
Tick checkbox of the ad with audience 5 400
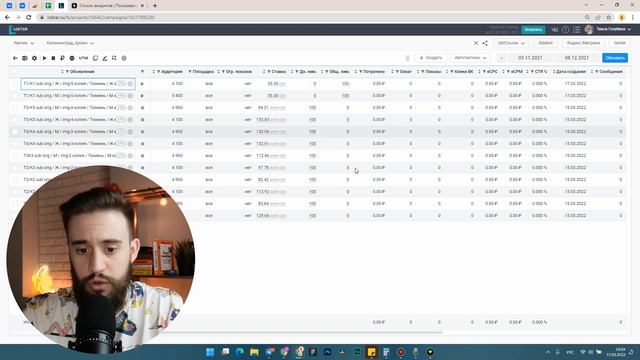pos(15,96)
